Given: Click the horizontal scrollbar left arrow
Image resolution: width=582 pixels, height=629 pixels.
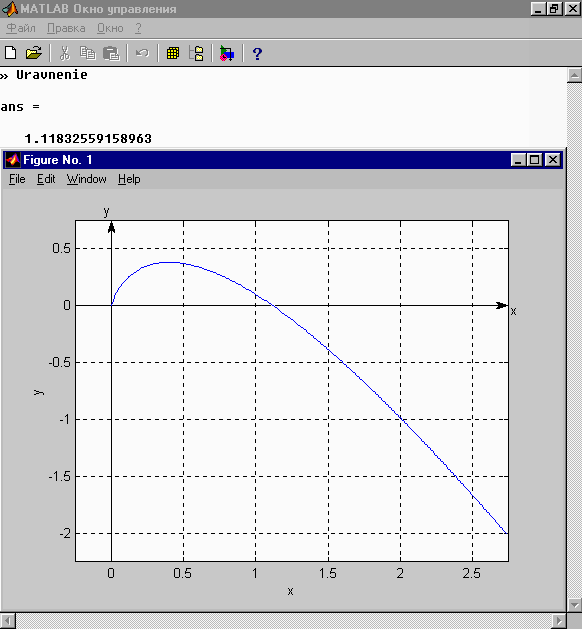Looking at the screenshot, I should tap(8, 621).
